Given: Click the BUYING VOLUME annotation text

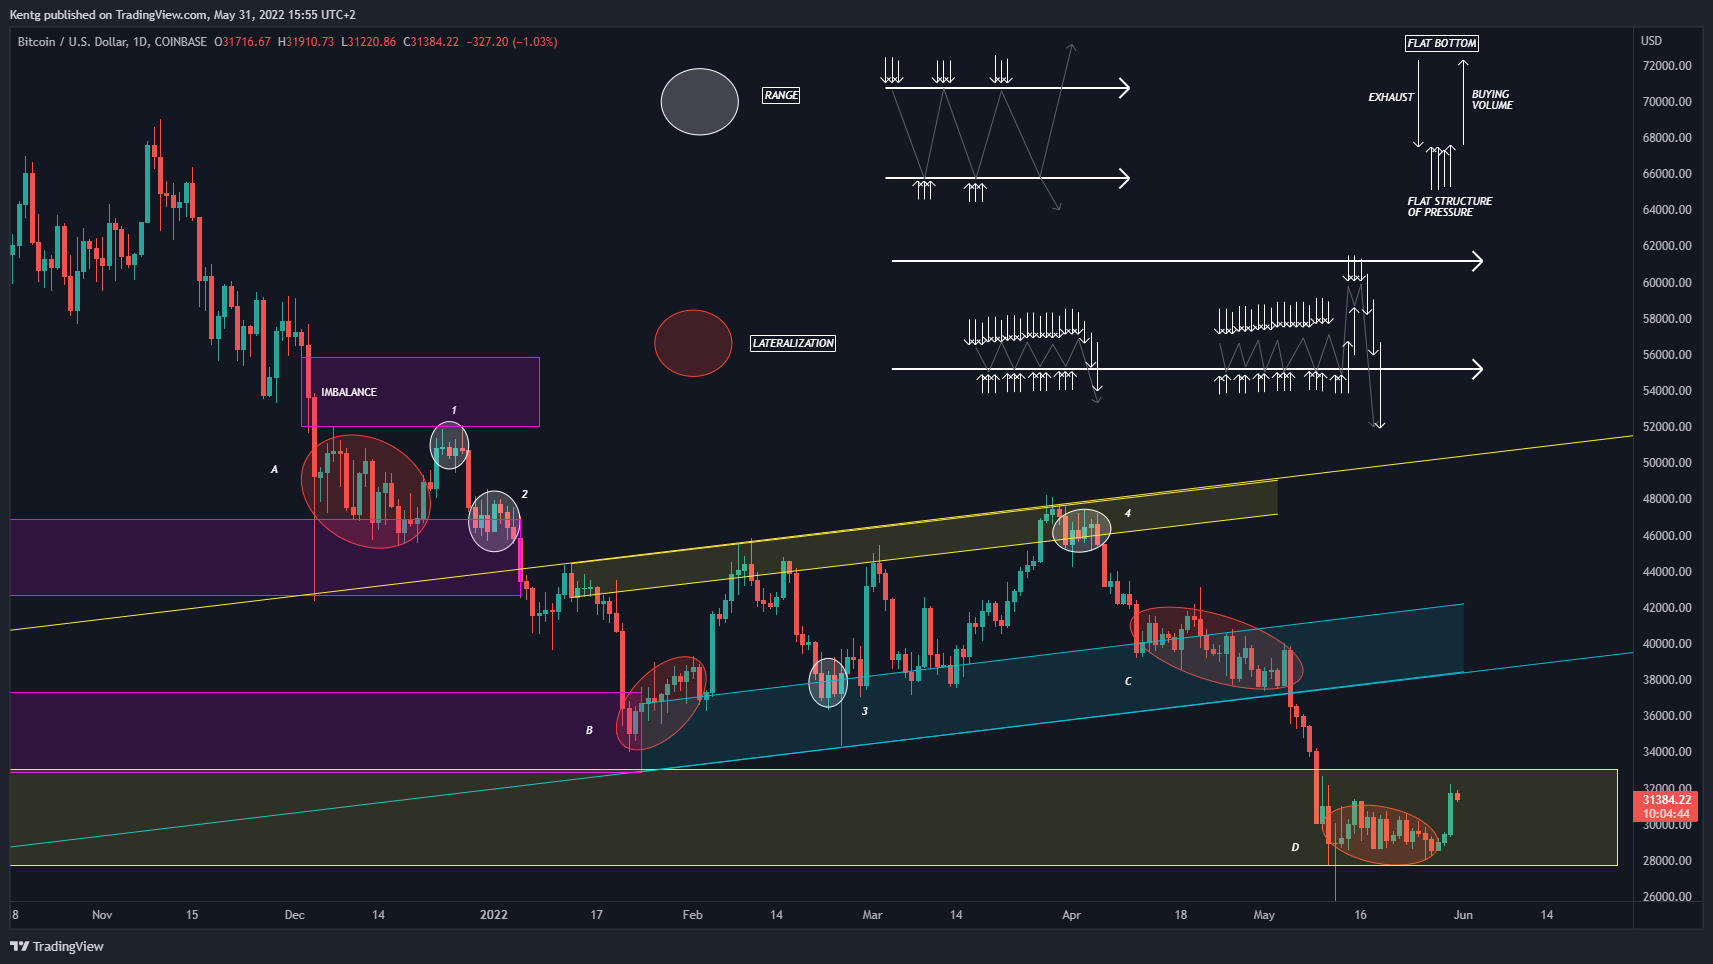Looking at the screenshot, I should [x=1492, y=99].
